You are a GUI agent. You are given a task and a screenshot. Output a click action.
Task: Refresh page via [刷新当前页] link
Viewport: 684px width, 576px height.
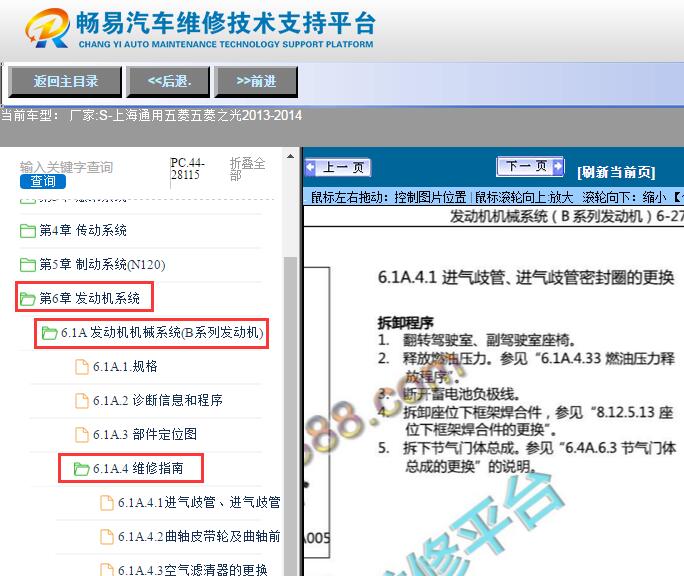coord(616,172)
